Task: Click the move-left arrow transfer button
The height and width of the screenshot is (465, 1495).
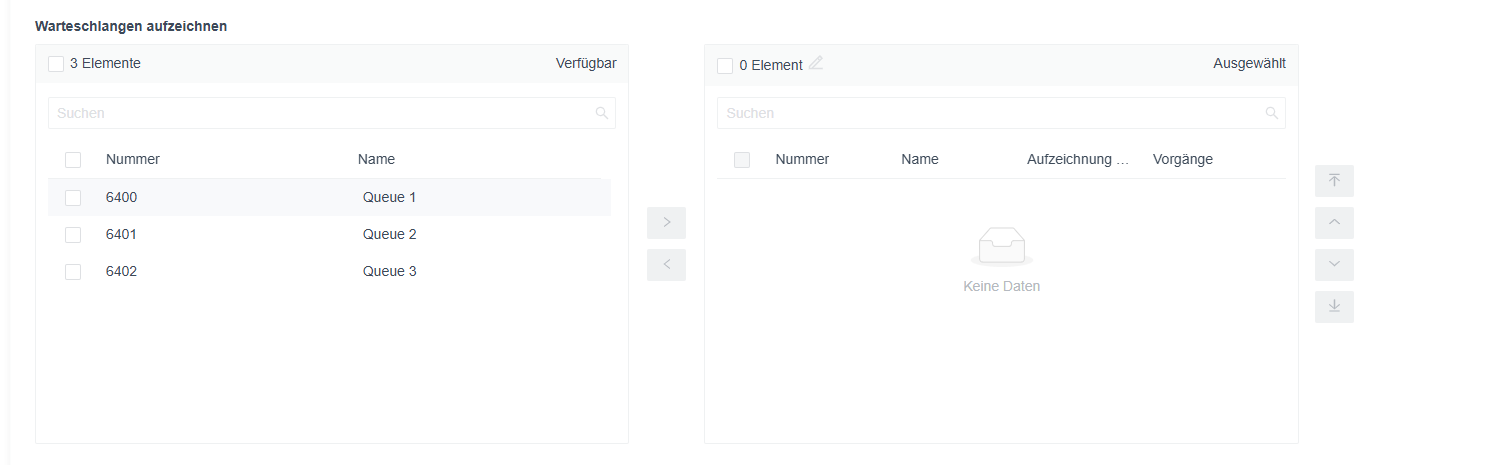Action: click(x=666, y=265)
